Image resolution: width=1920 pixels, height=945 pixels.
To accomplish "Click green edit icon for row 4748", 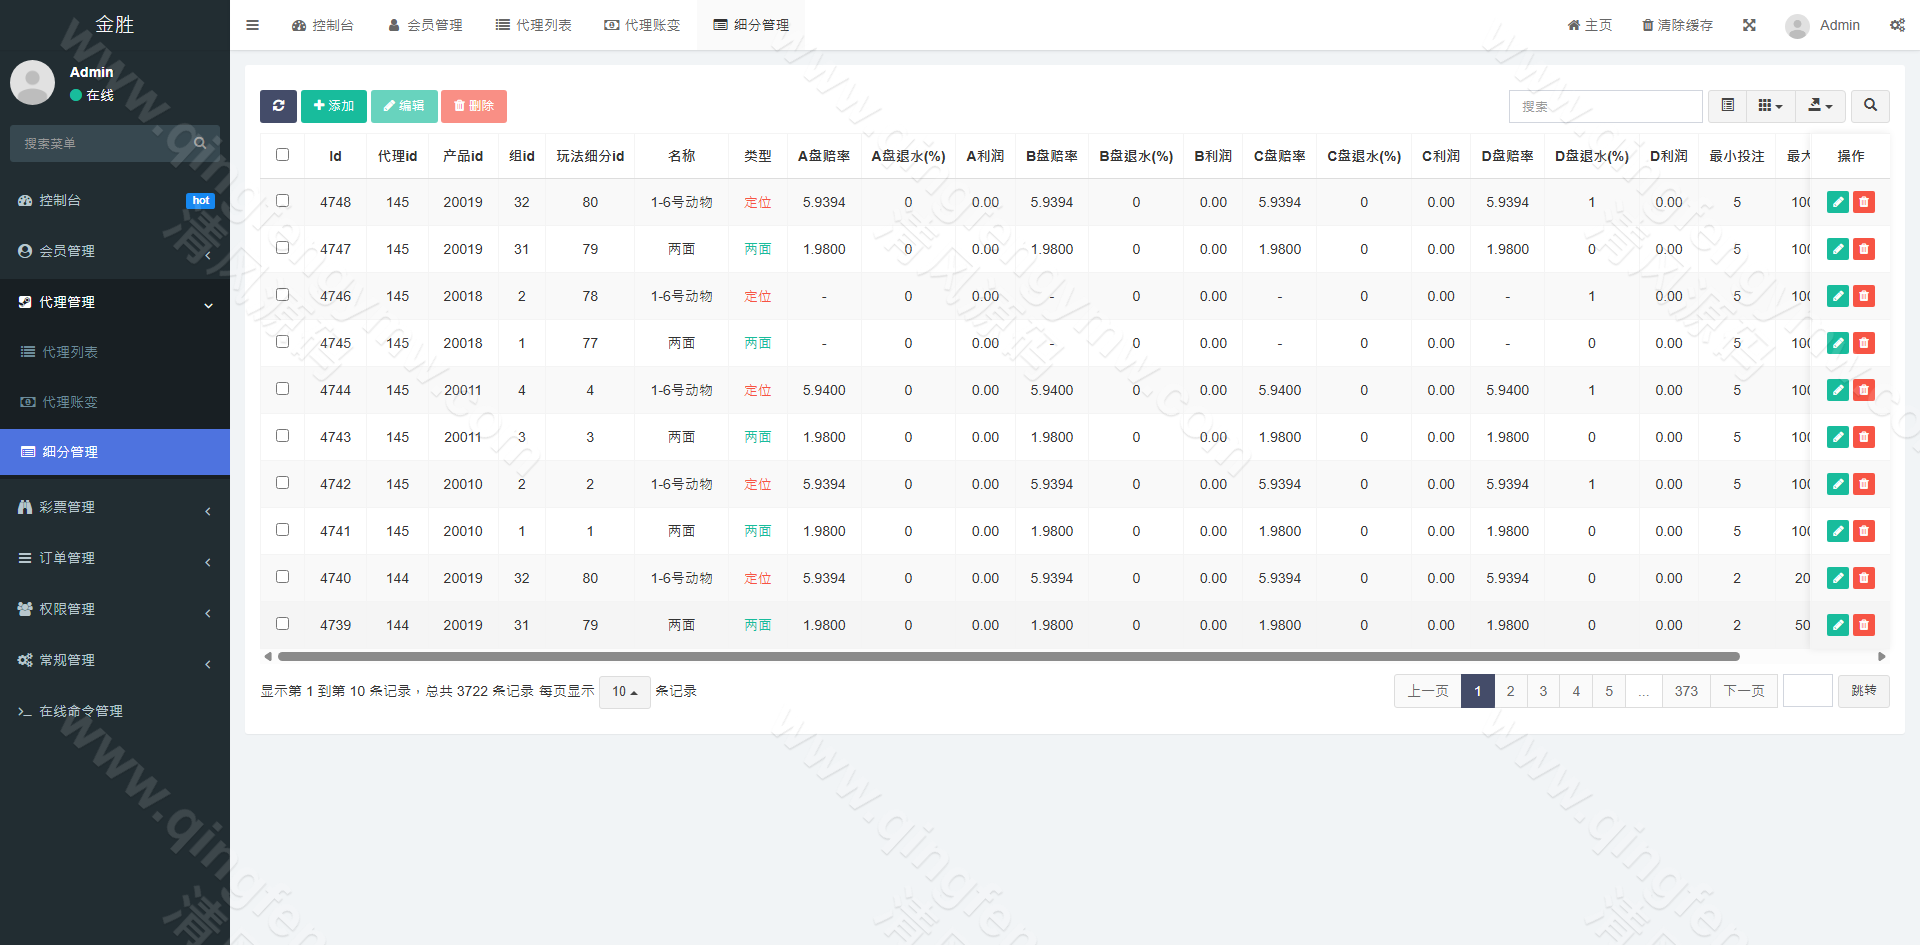I will coord(1837,202).
